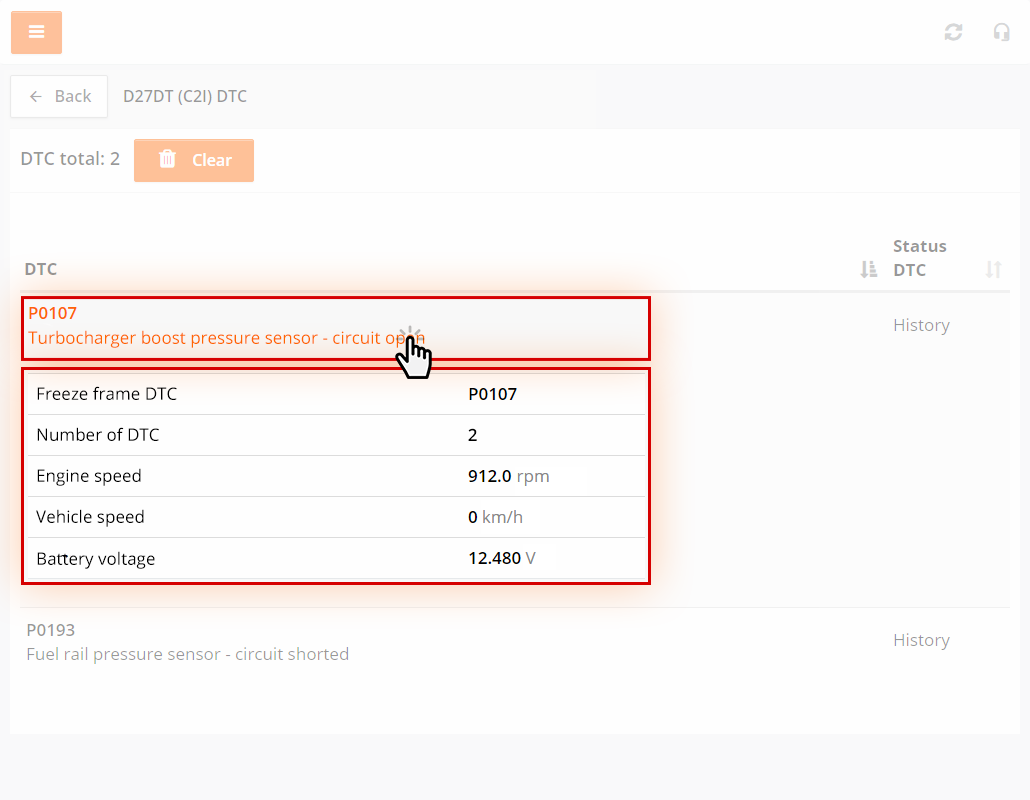Open support via the headset icon
1030x800 pixels.
coord(1001,32)
